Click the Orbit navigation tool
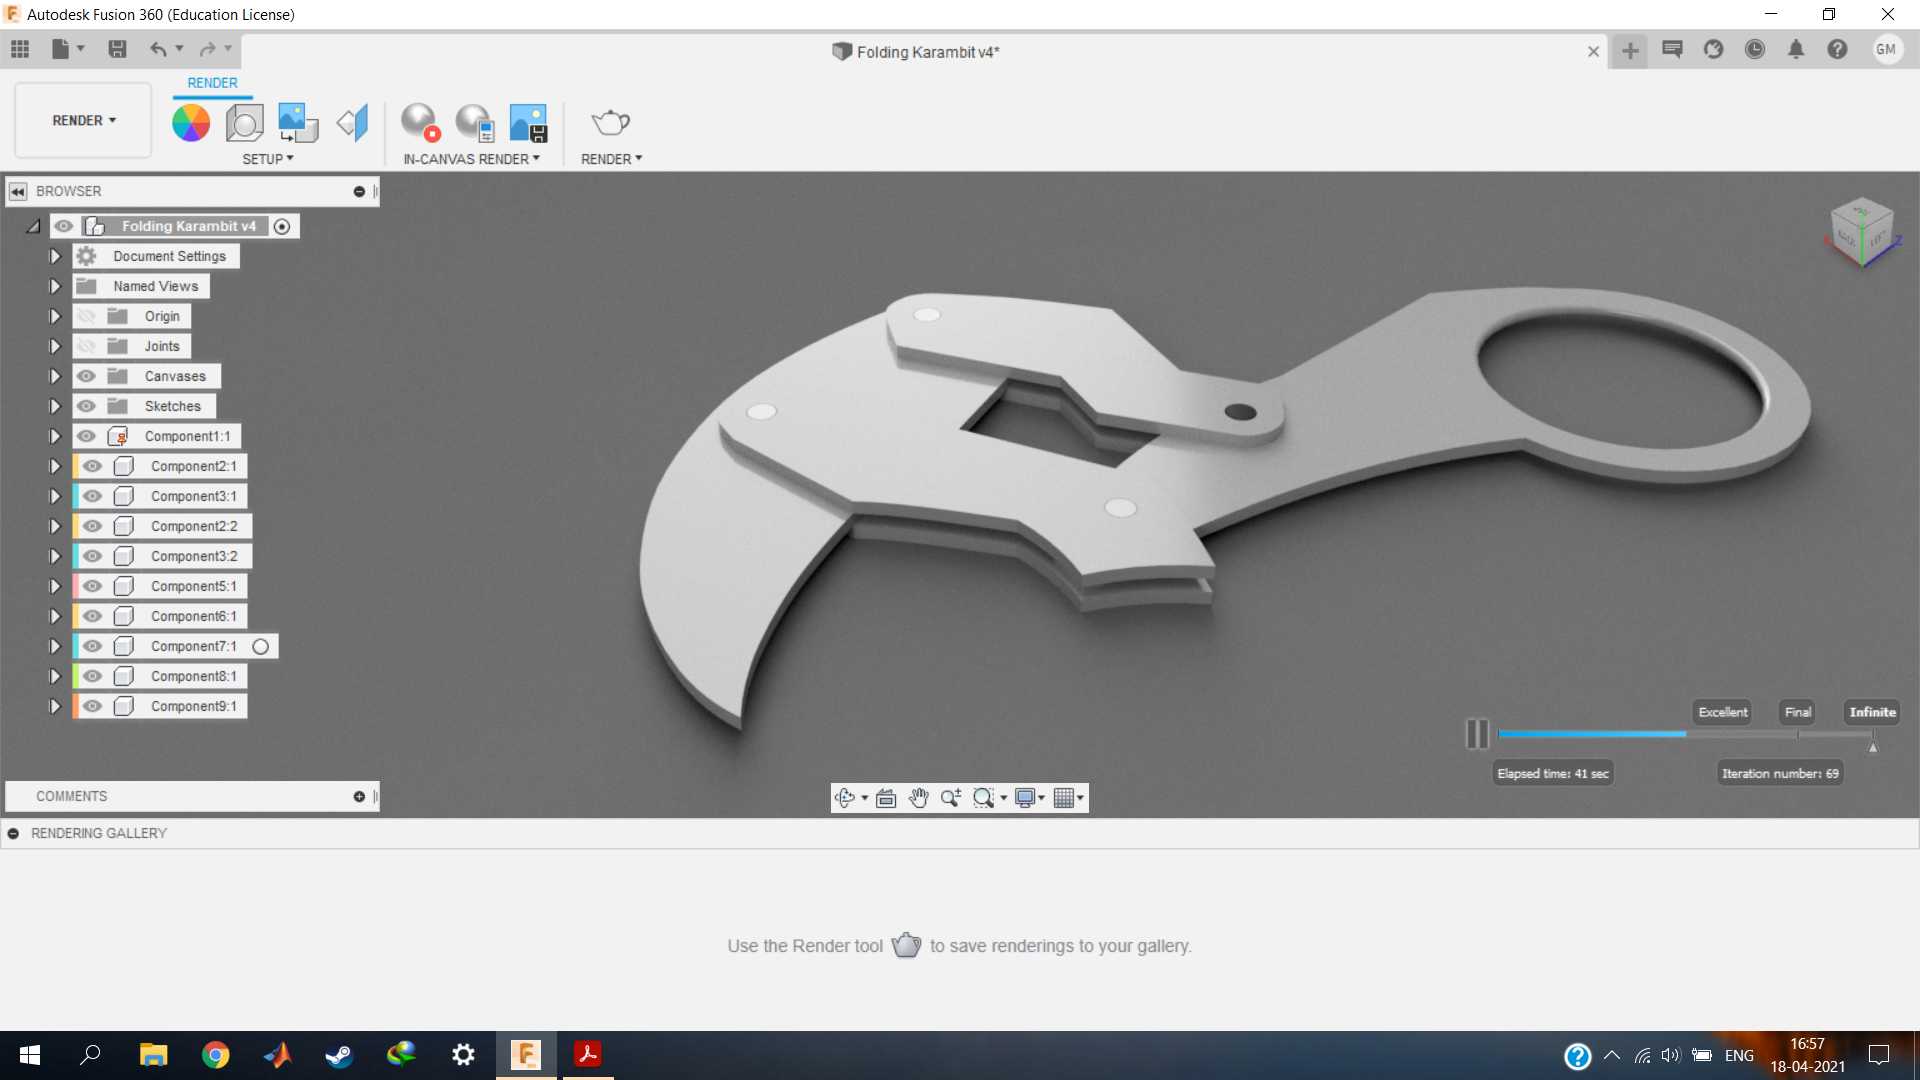The width and height of the screenshot is (1920, 1080). (x=844, y=798)
